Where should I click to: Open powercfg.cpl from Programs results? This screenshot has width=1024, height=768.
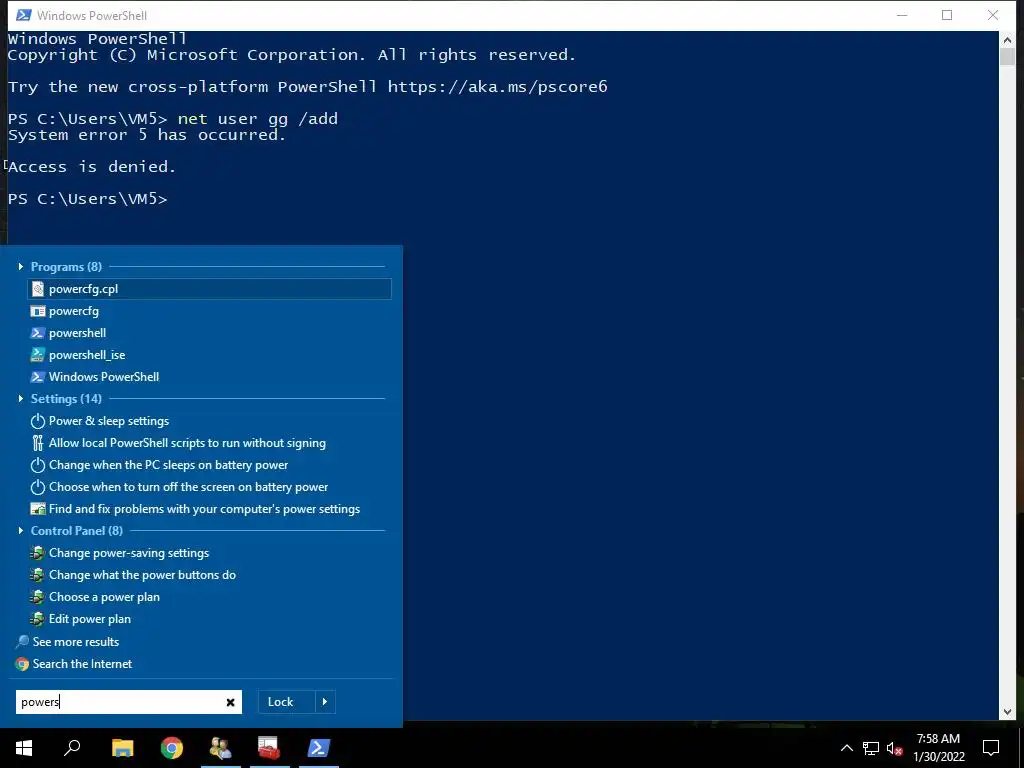pyautogui.click(x=209, y=289)
